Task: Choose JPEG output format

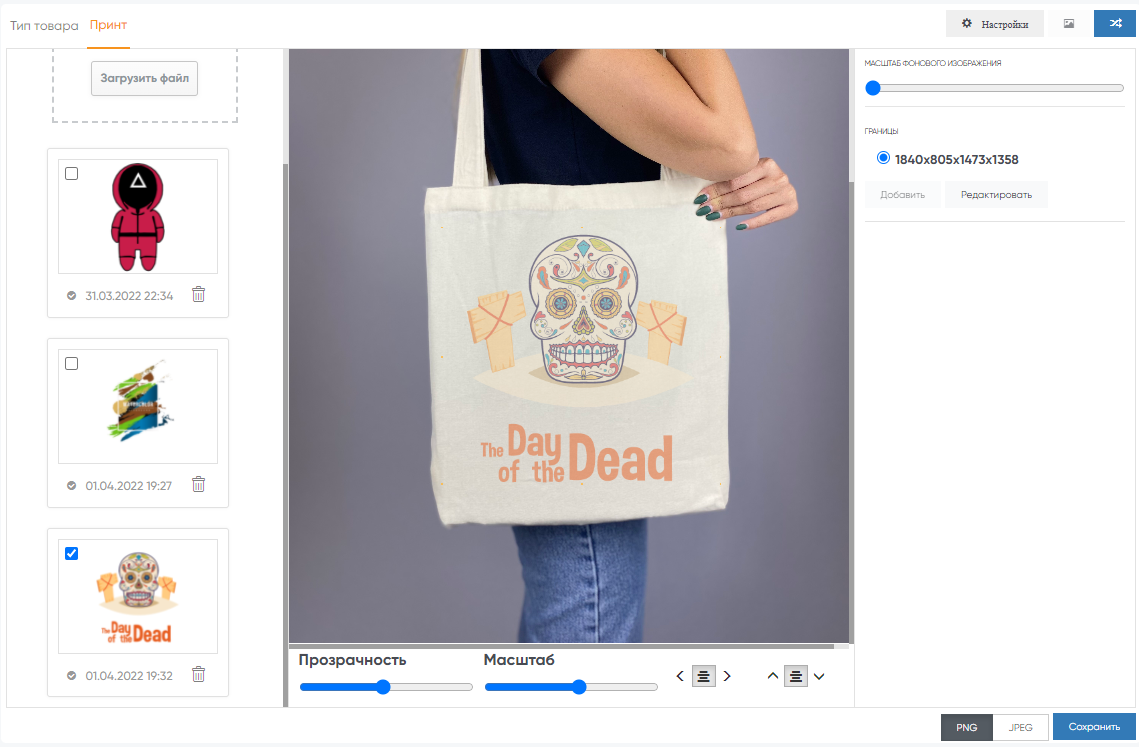Action: click(x=1021, y=727)
